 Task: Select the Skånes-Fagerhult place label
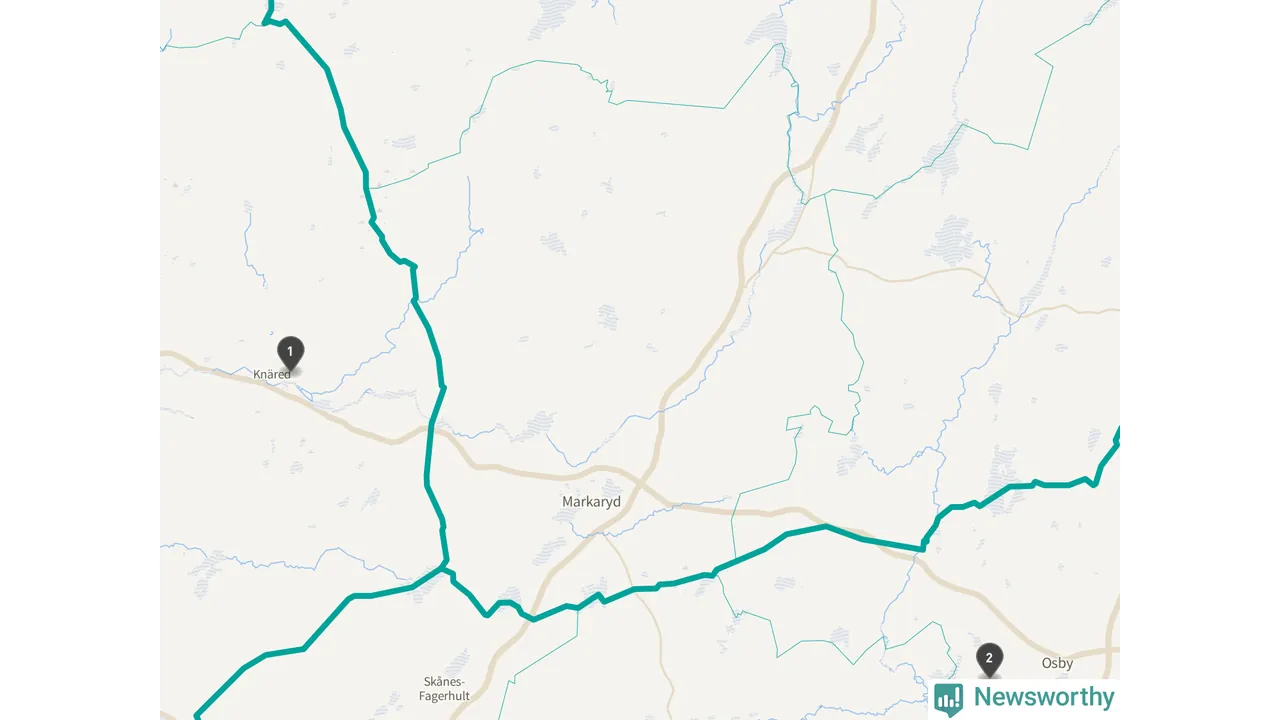(x=446, y=689)
